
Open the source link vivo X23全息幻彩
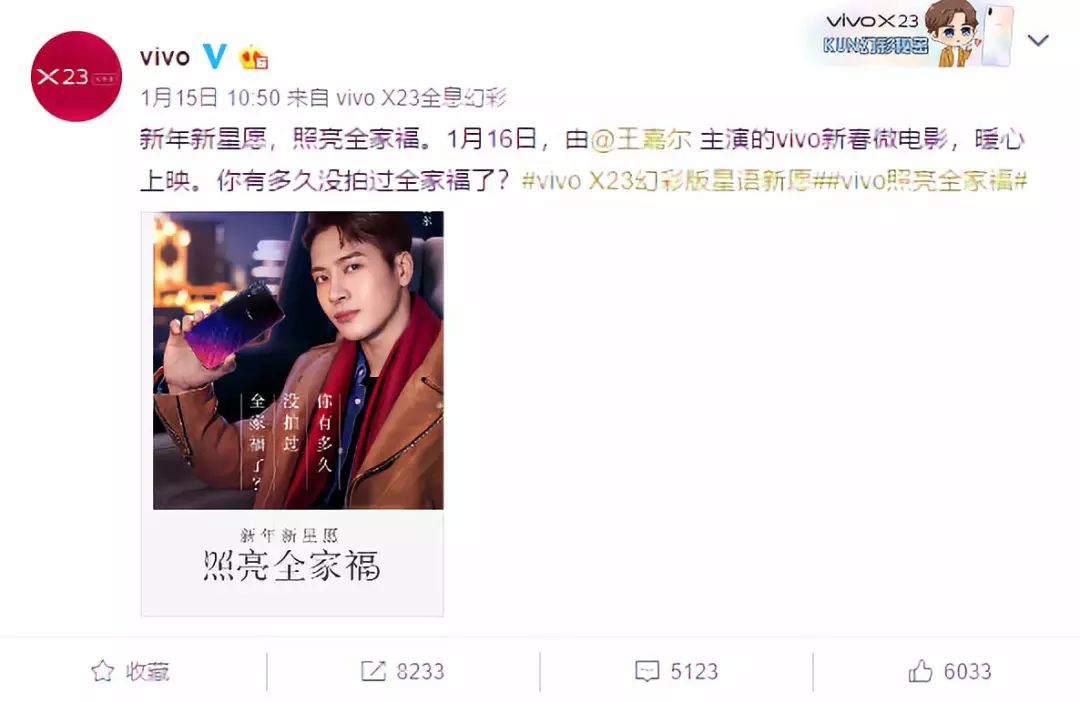coord(422,98)
